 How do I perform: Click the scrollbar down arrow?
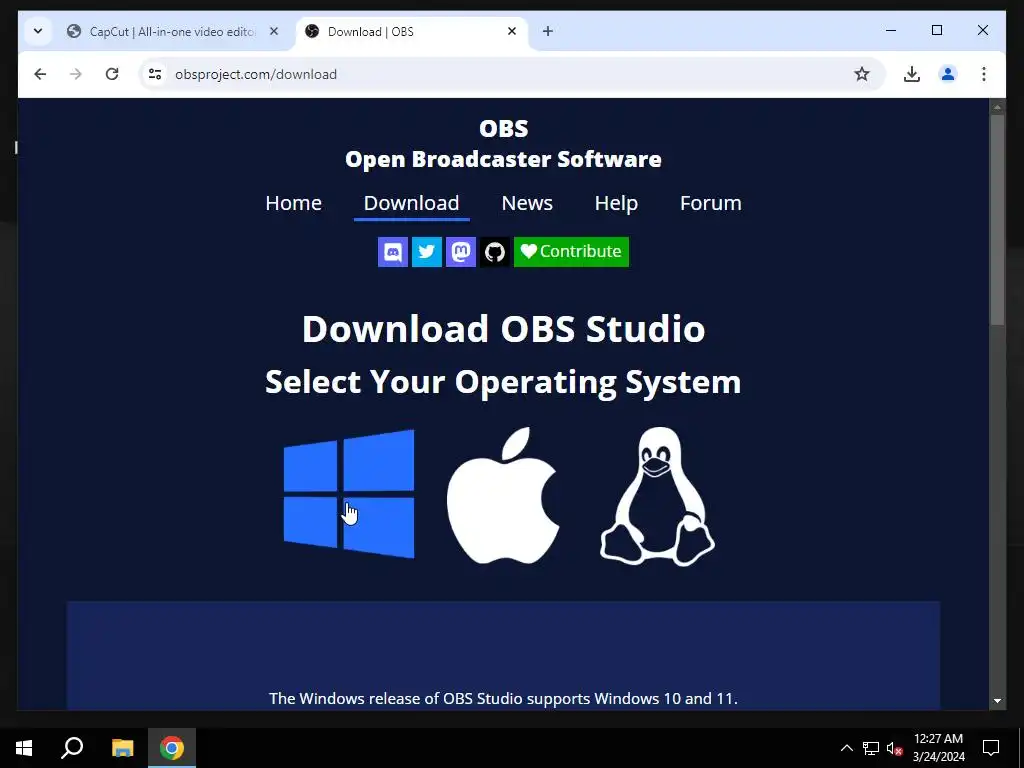click(997, 701)
